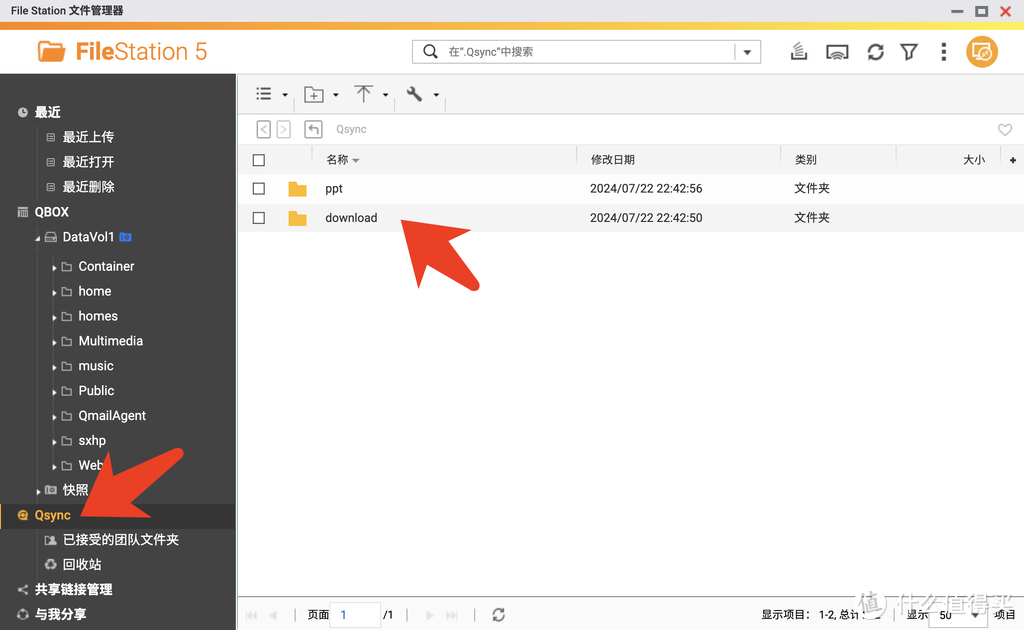Check the download folder checkbox

259,218
